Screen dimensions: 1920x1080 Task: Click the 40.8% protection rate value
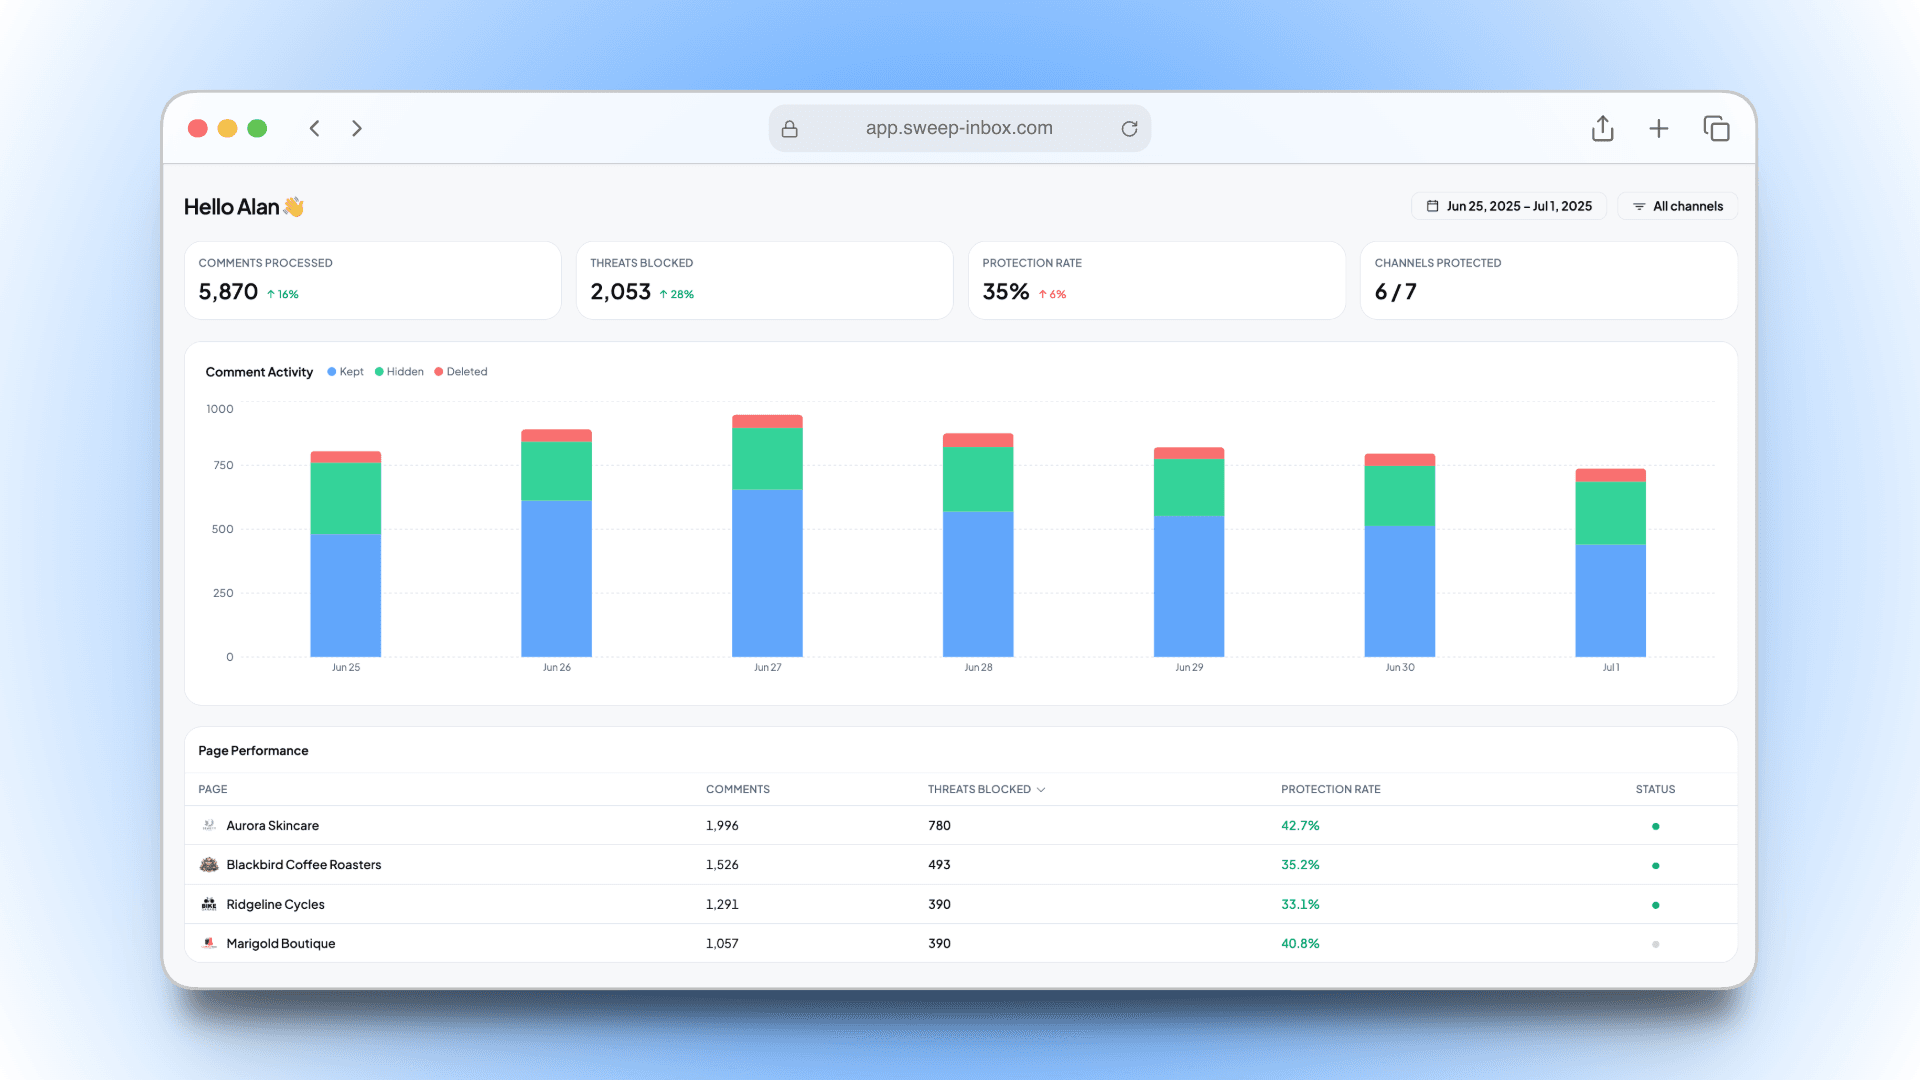click(1300, 943)
